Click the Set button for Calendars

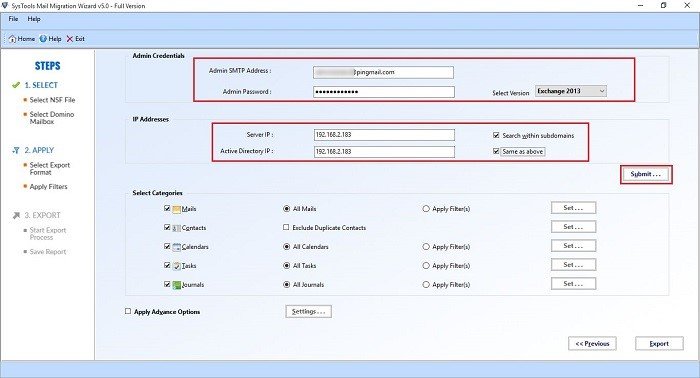tap(573, 246)
